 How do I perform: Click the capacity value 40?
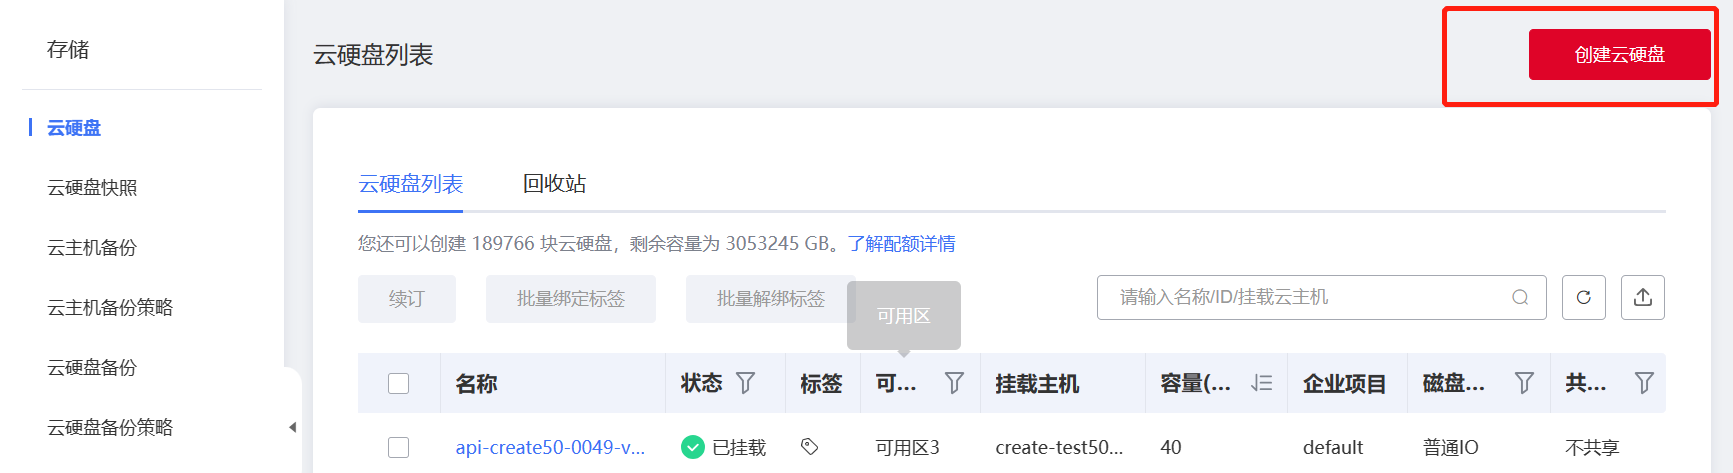(x=1171, y=447)
